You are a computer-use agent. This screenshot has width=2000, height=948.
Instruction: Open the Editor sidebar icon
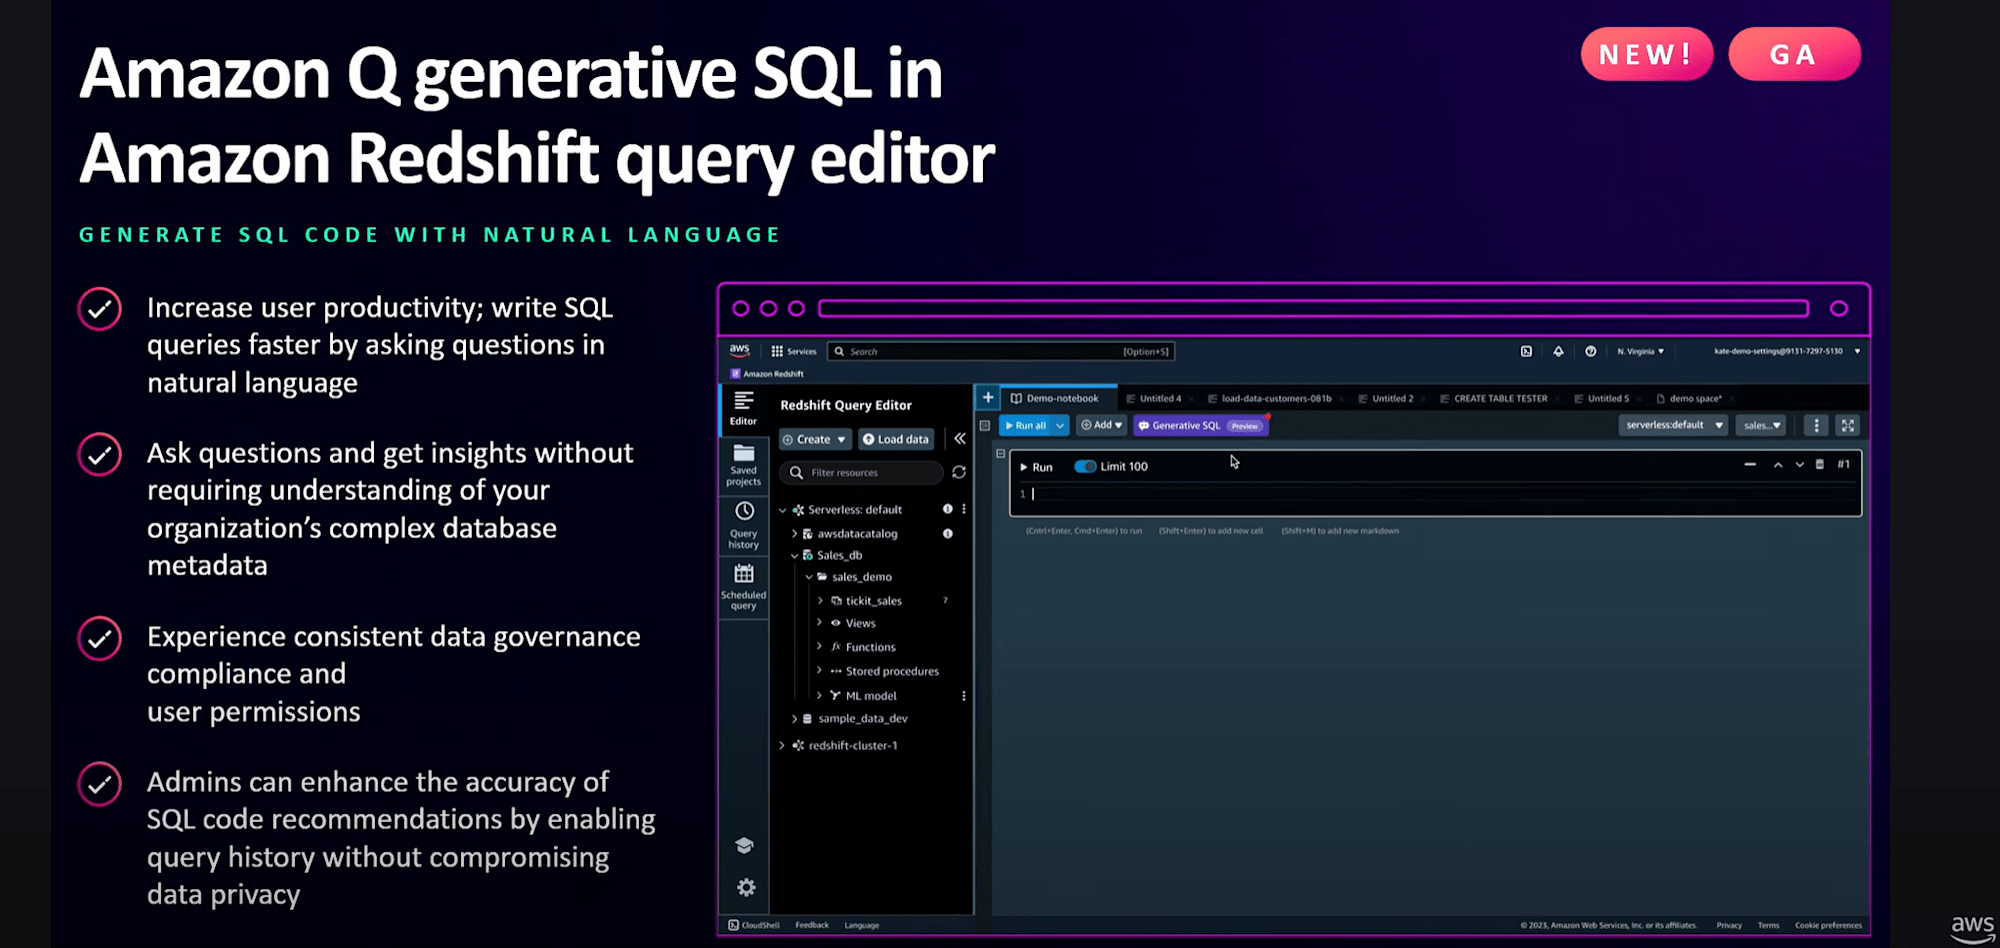coord(743,408)
